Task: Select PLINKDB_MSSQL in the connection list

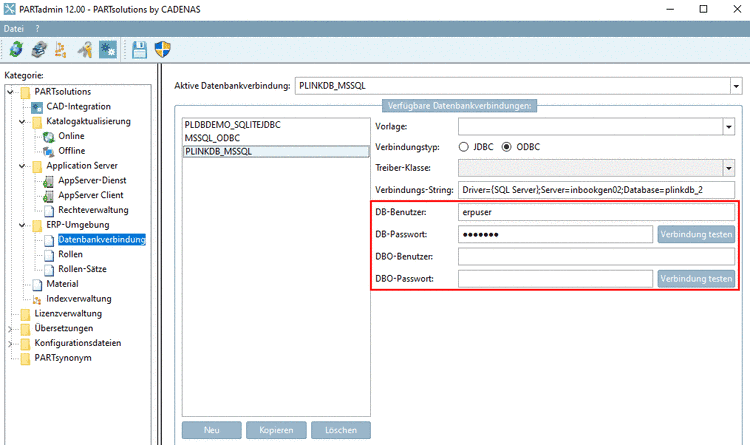Action: tap(276, 151)
